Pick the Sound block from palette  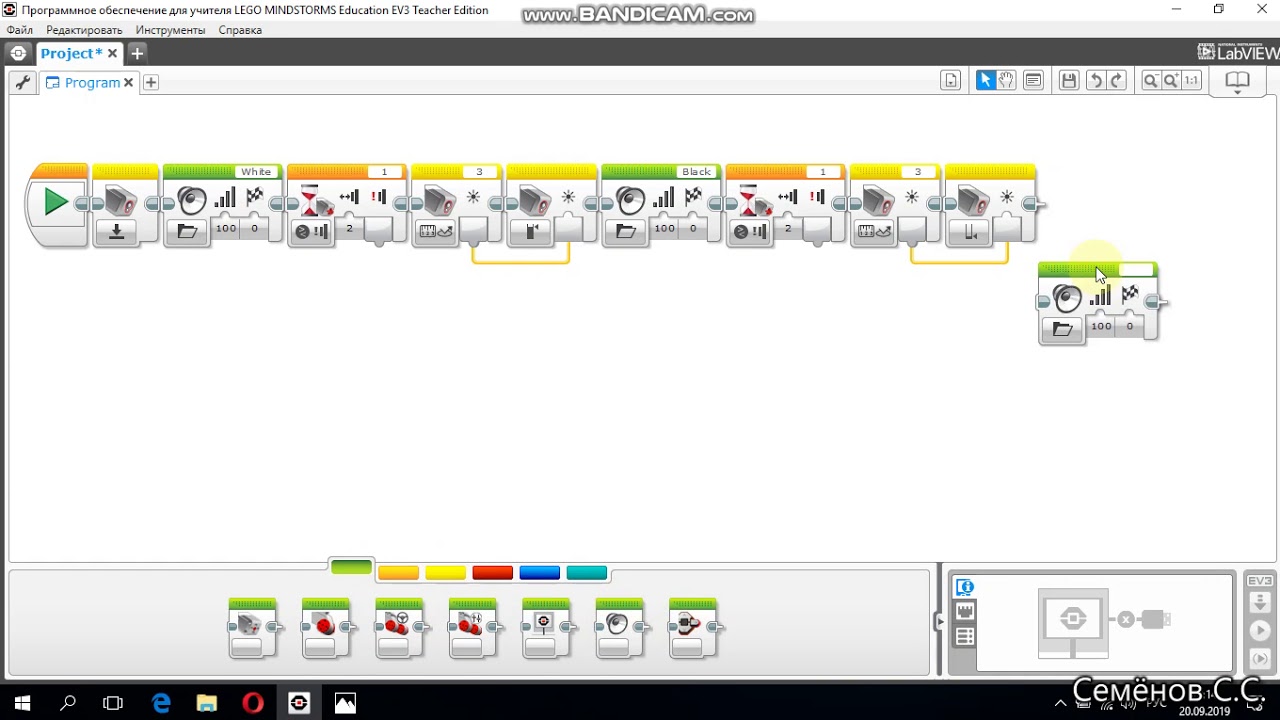[620, 628]
